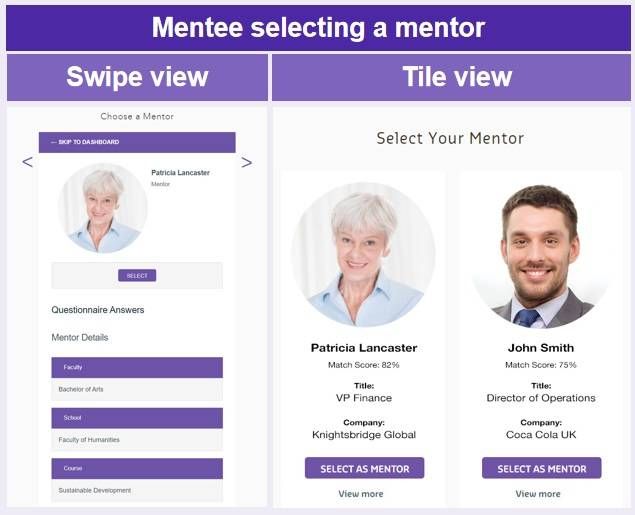Click the School header bar
The height and width of the screenshot is (515, 635).
point(137,418)
